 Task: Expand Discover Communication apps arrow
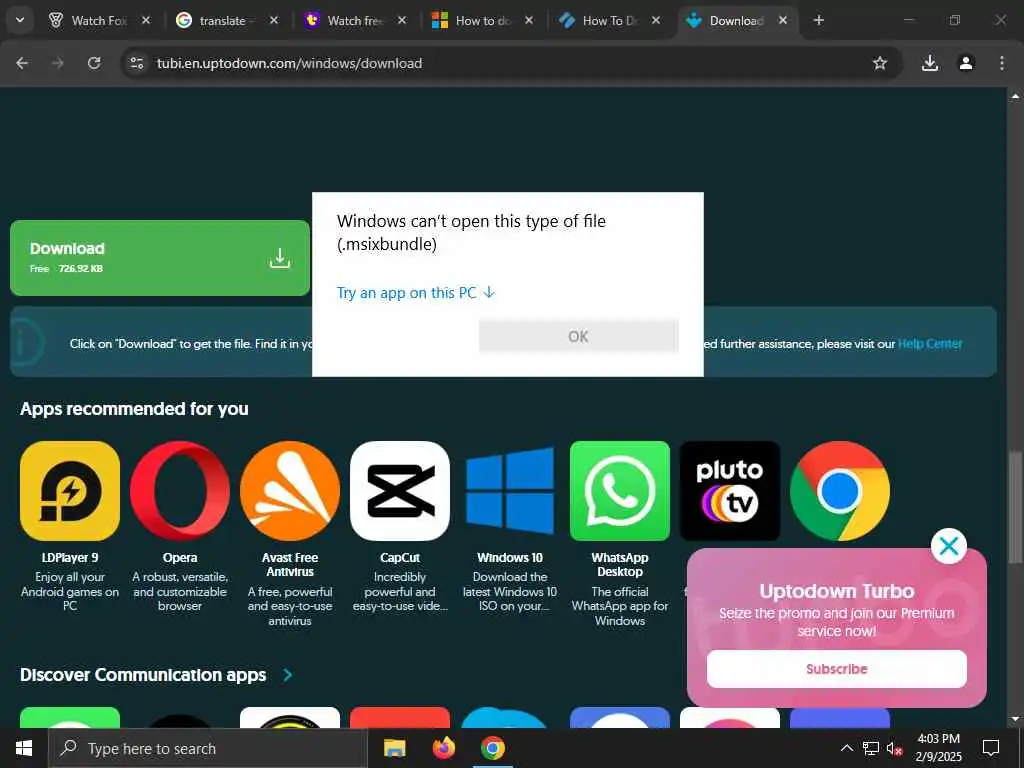(287, 675)
